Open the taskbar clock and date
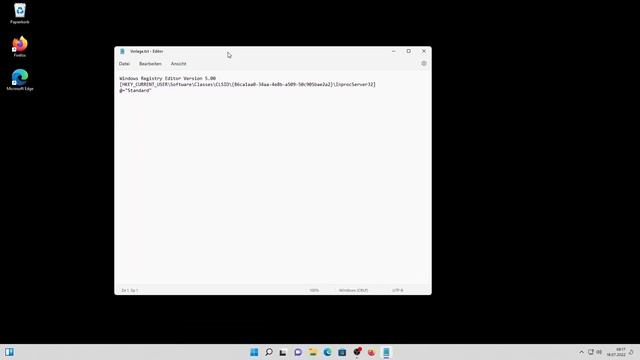The image size is (640, 360). 616,352
